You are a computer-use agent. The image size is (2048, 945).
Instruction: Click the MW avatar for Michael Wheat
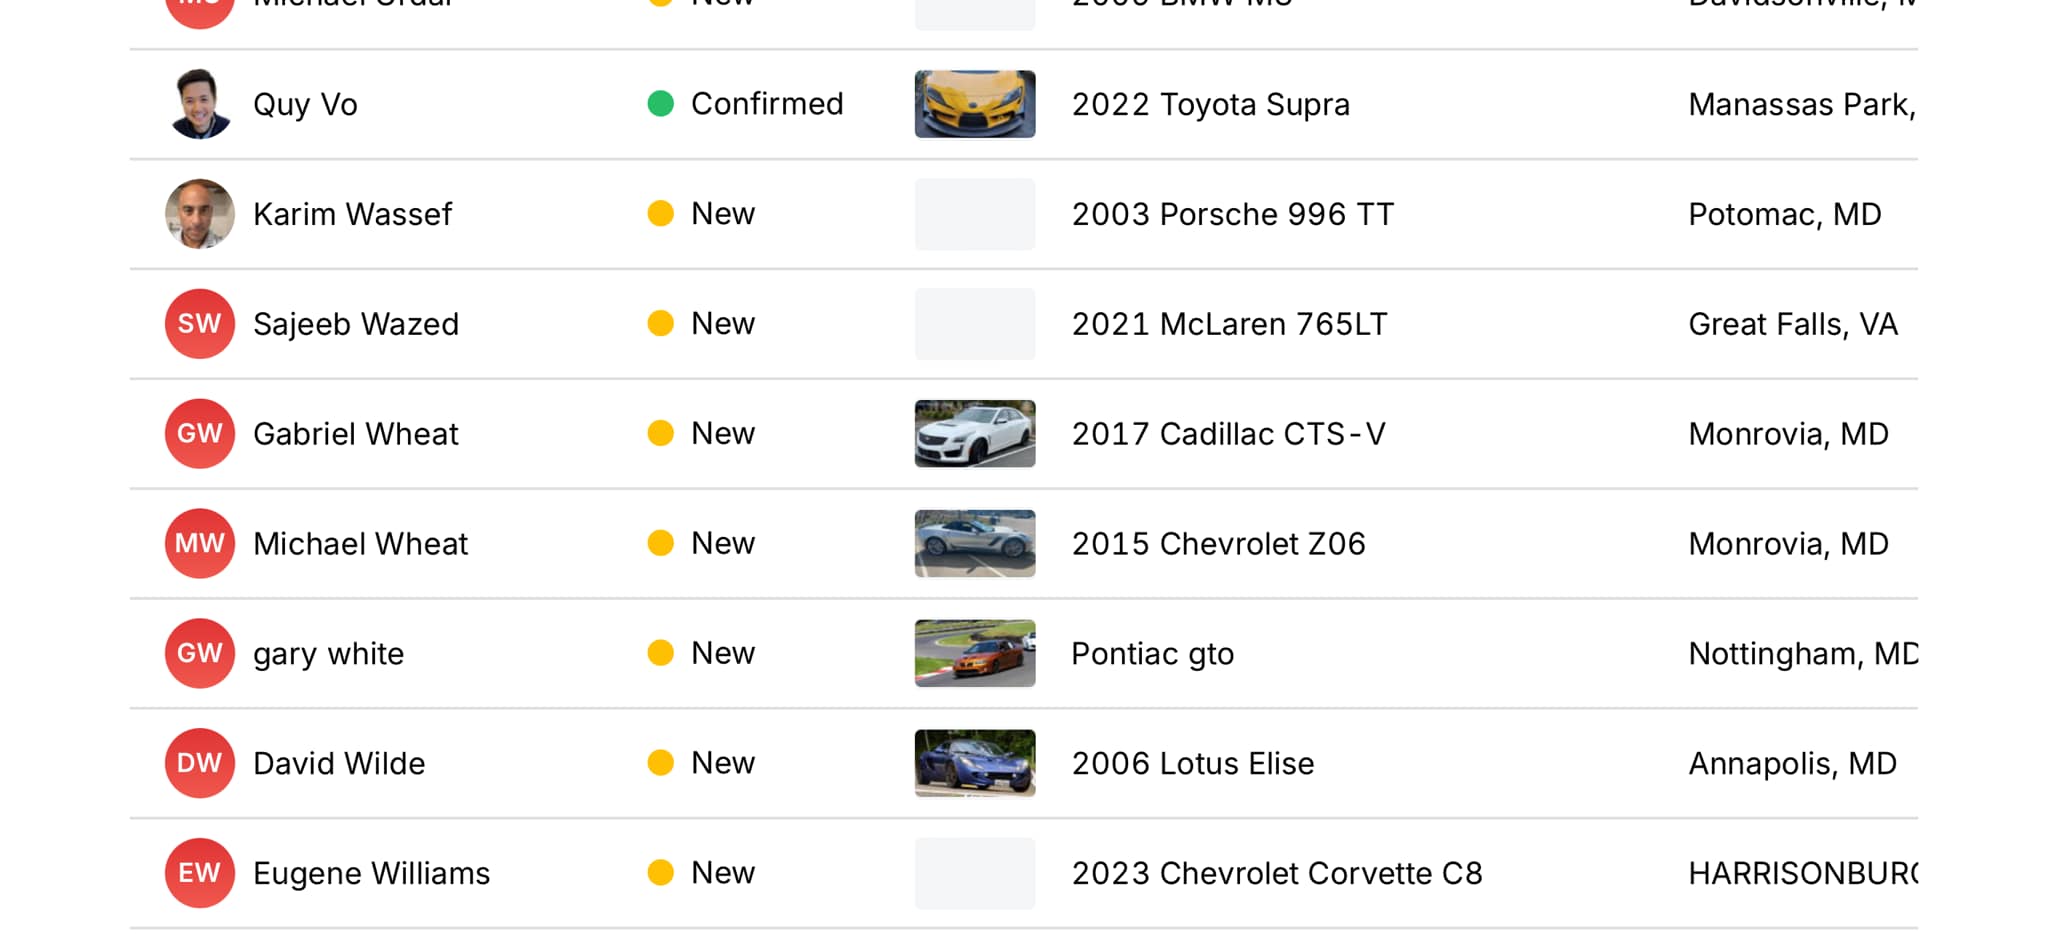pyautogui.click(x=200, y=544)
